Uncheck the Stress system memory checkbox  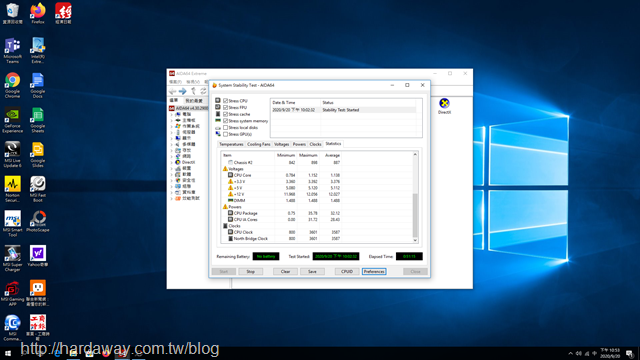pyautogui.click(x=225, y=121)
